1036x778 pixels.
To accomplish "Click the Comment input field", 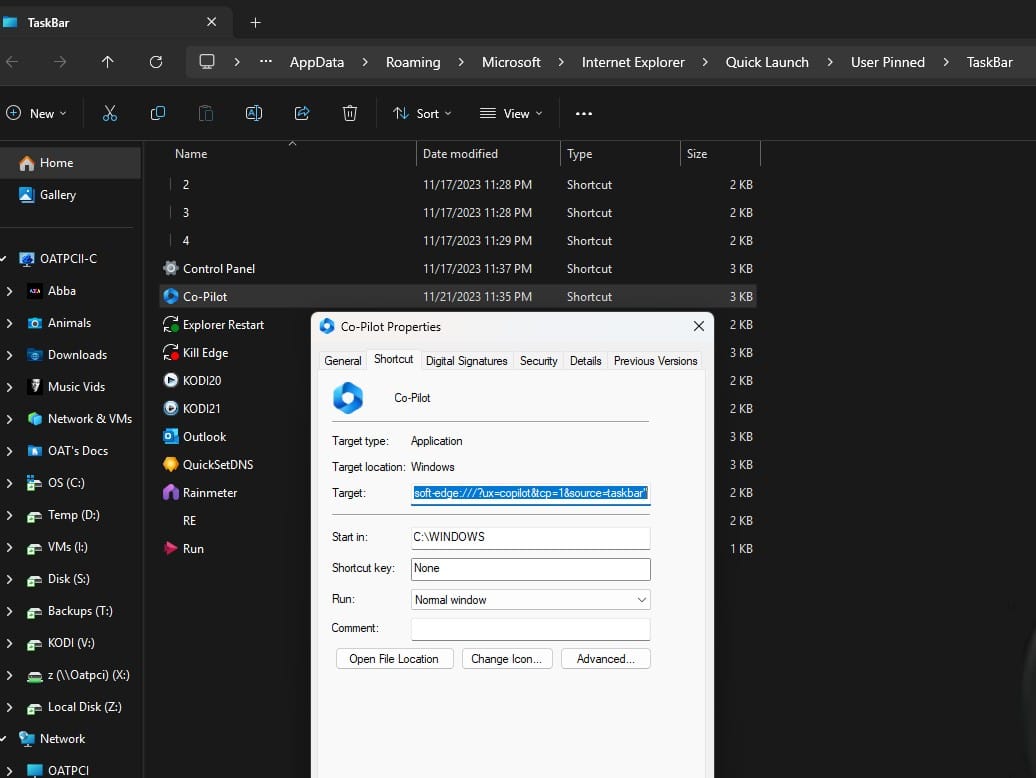I will point(531,629).
